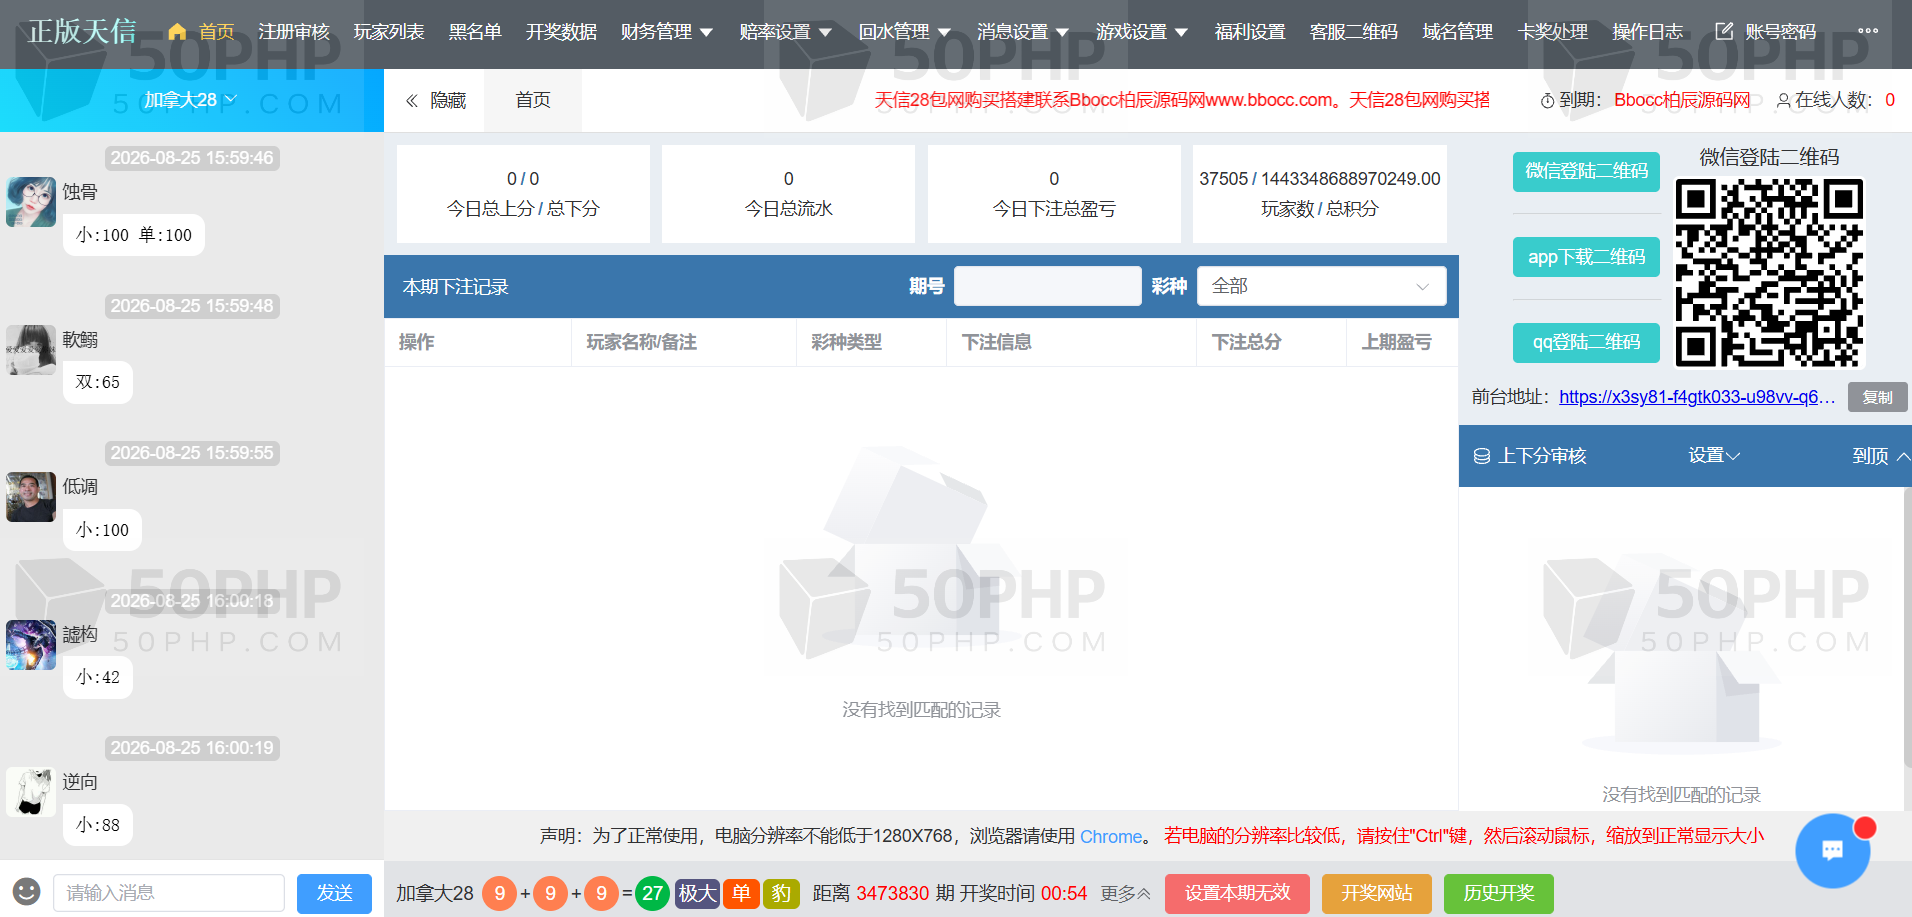Focus the 期号 input field
Screen dimensions: 1912x917
tap(1048, 286)
